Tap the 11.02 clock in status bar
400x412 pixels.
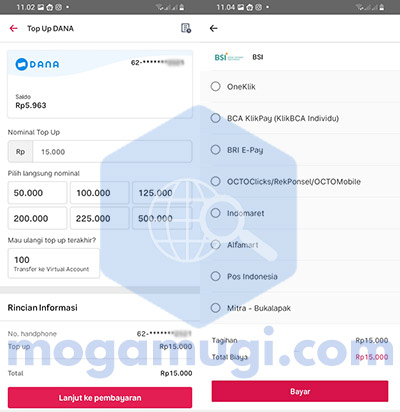pos(26,7)
